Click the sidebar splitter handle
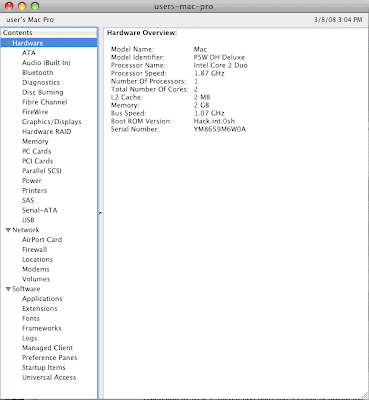369x400 pixels. point(100,213)
